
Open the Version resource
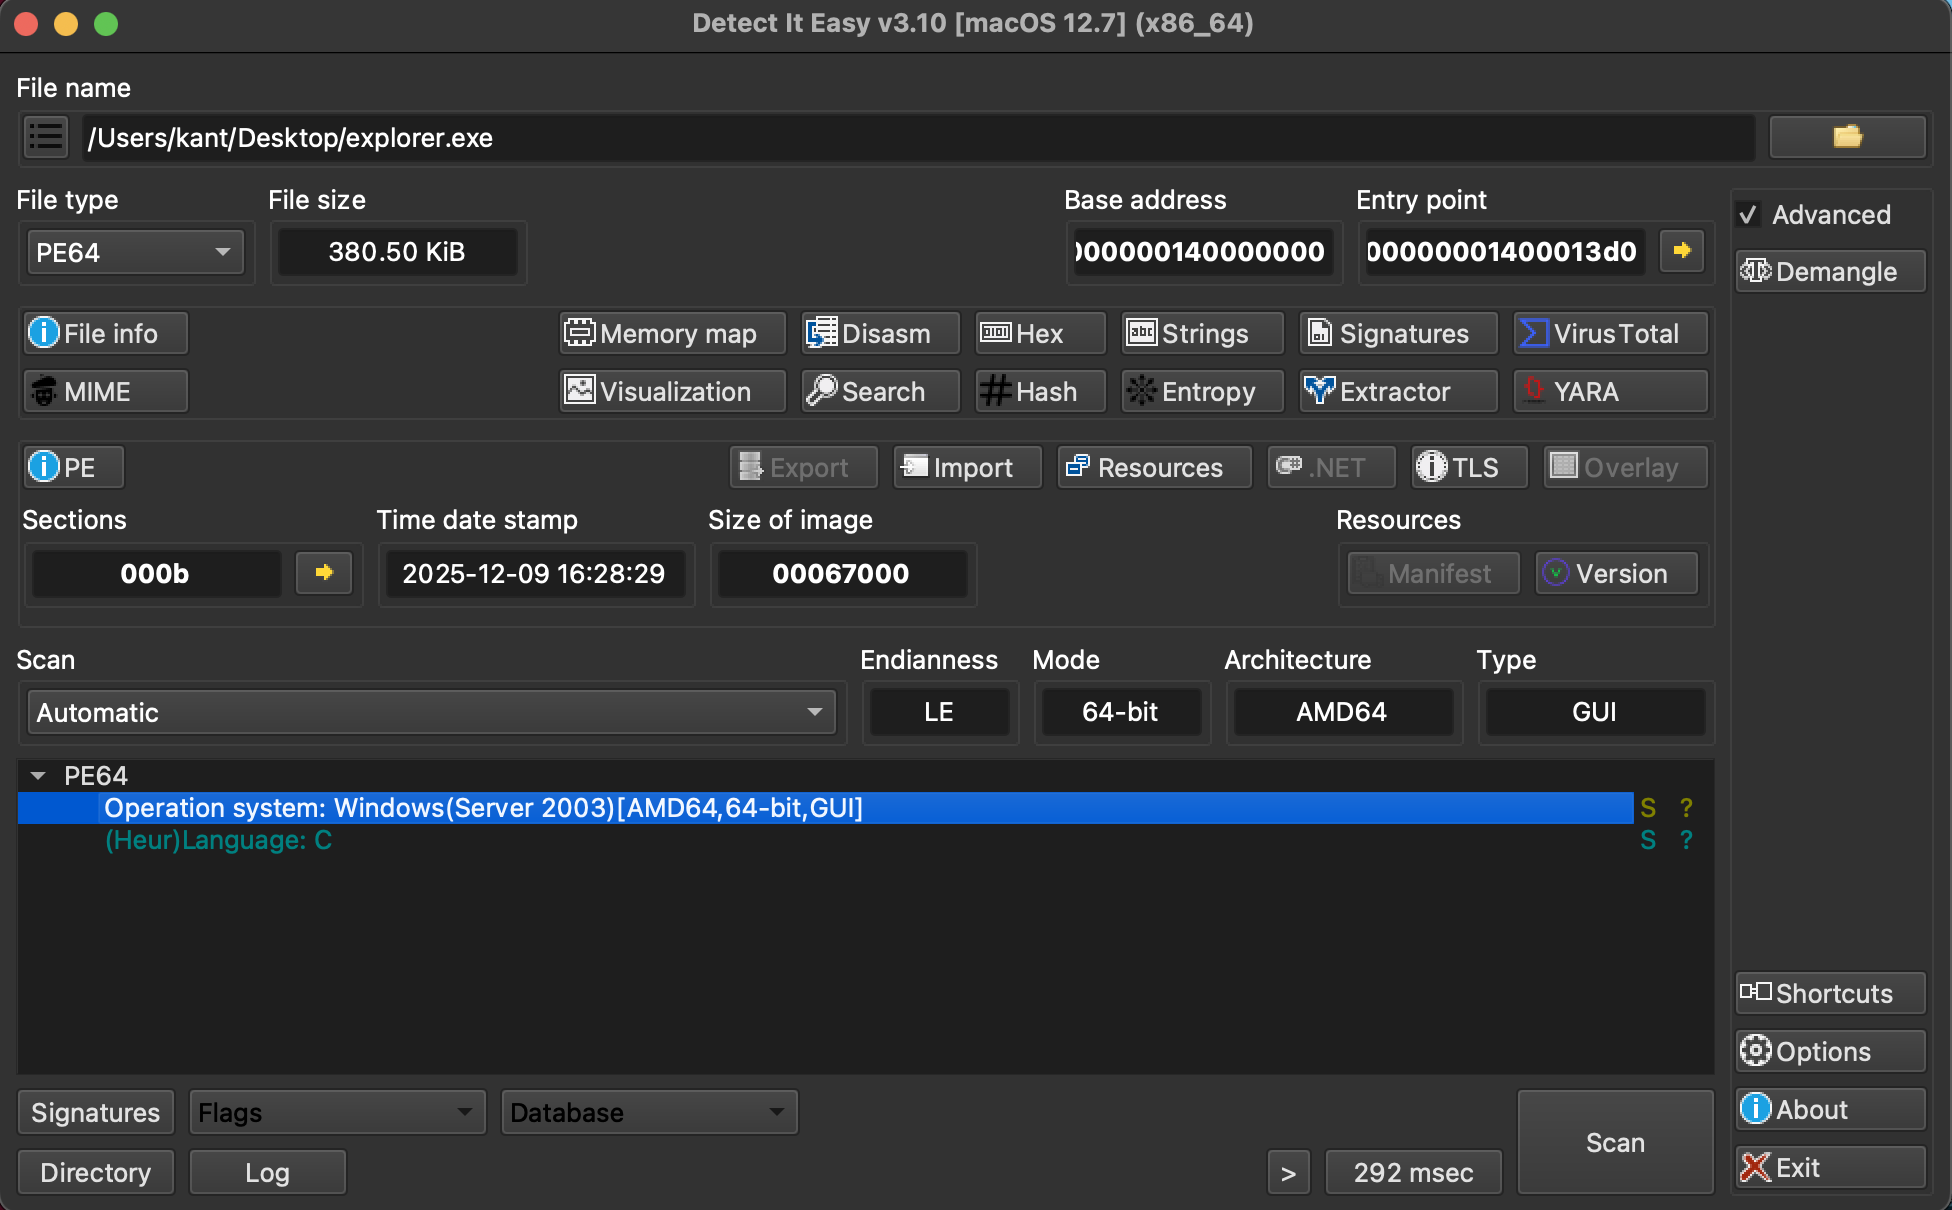click(1616, 573)
